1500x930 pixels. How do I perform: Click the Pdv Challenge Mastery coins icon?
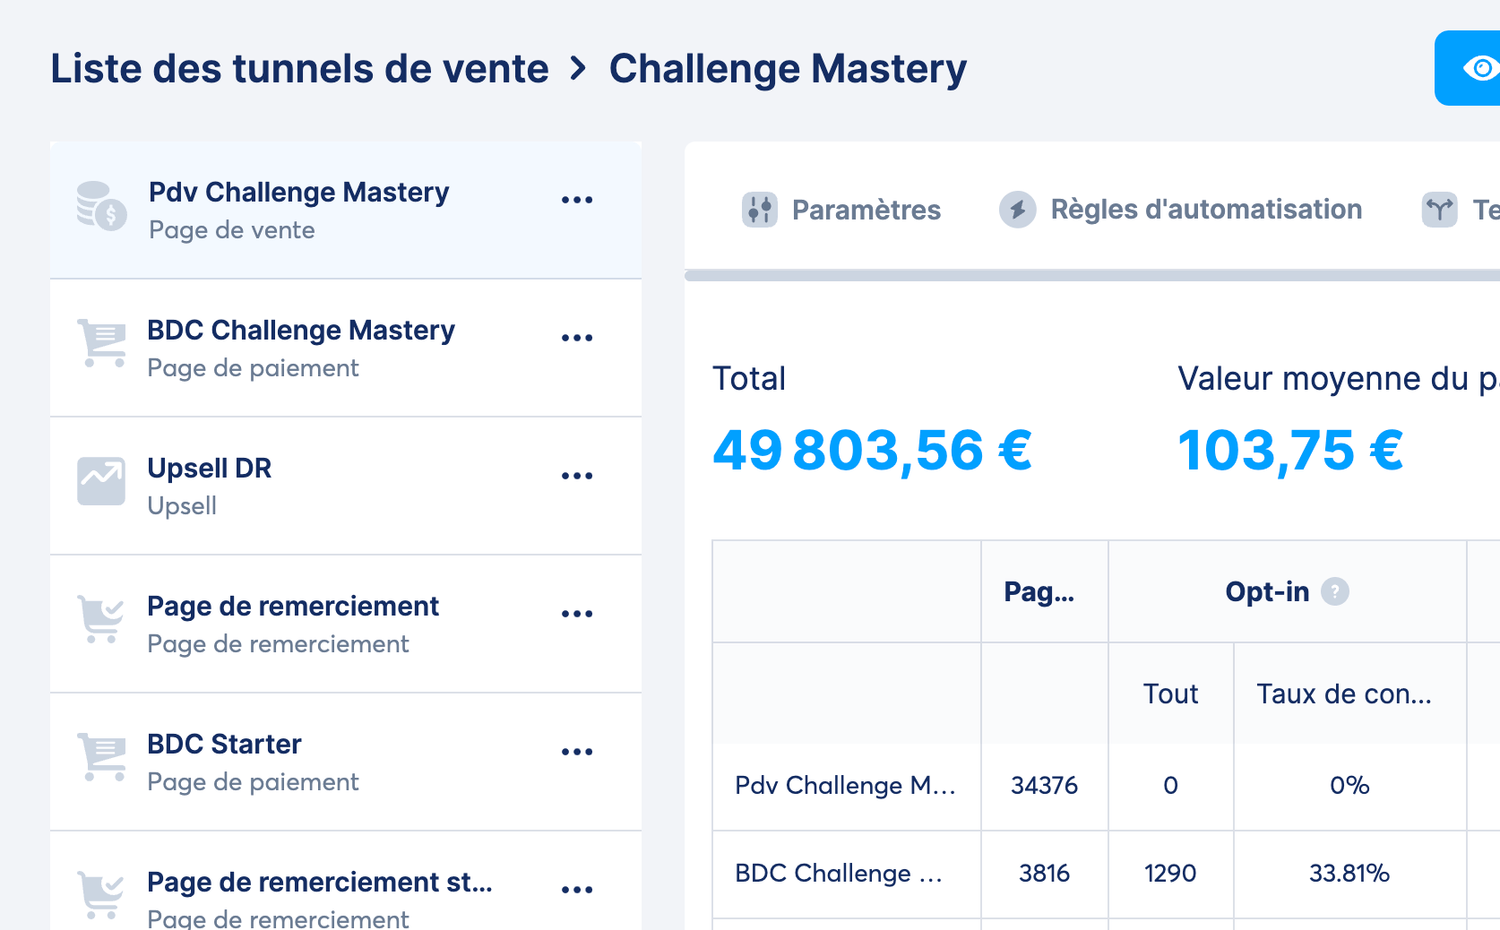coord(102,205)
